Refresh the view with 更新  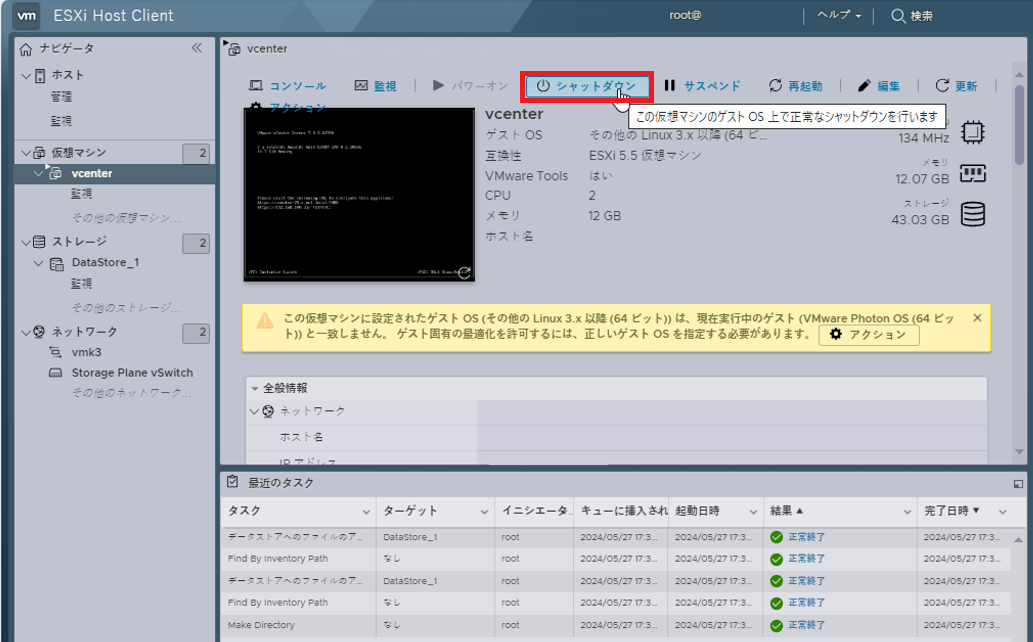956,86
